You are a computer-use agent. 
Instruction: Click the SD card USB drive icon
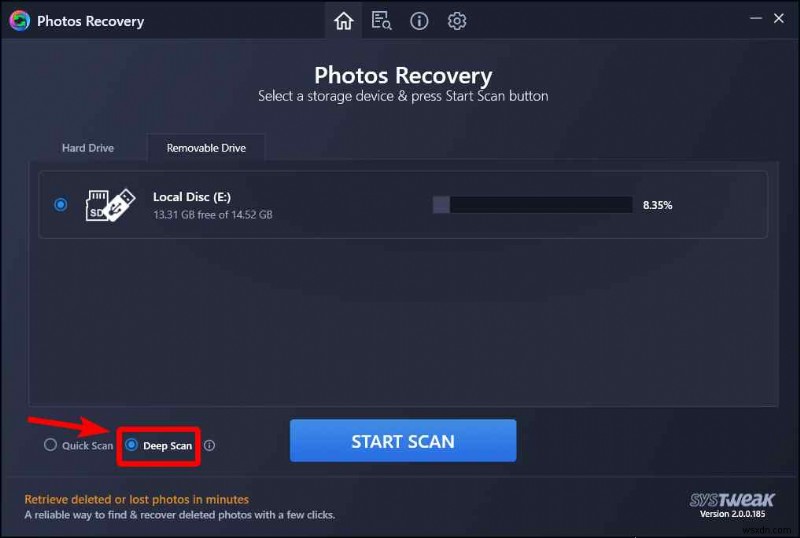[110, 205]
